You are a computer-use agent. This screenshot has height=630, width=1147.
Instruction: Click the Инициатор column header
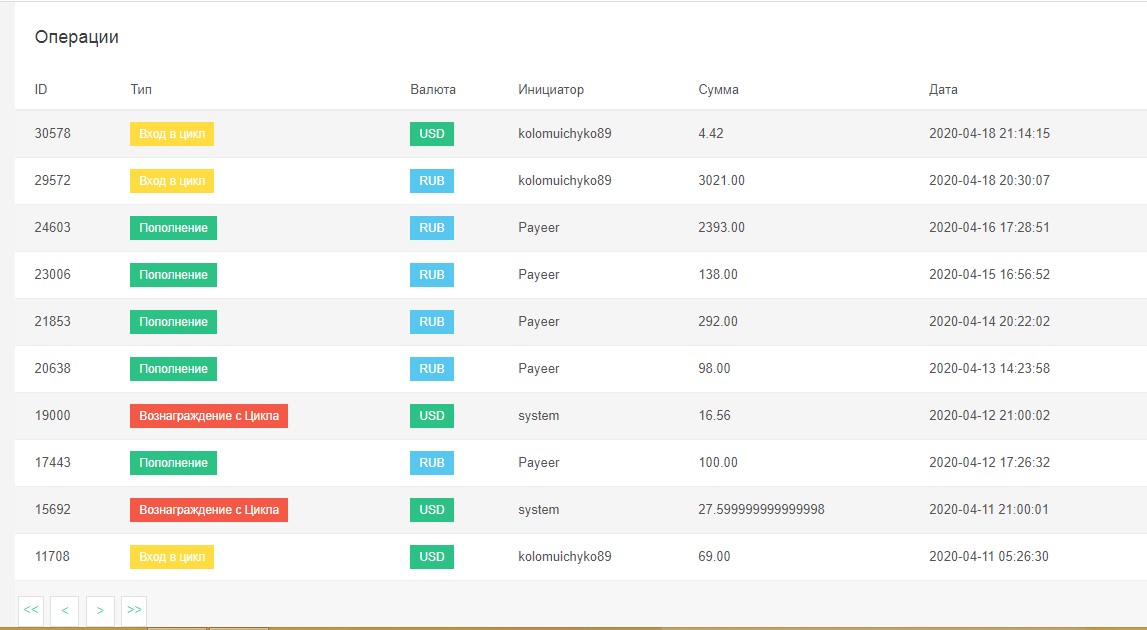[550, 90]
